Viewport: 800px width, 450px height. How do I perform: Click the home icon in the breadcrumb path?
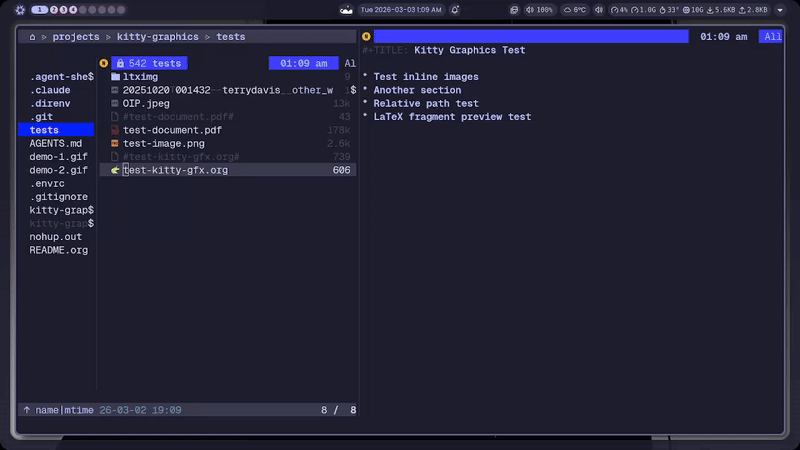tap(32, 37)
